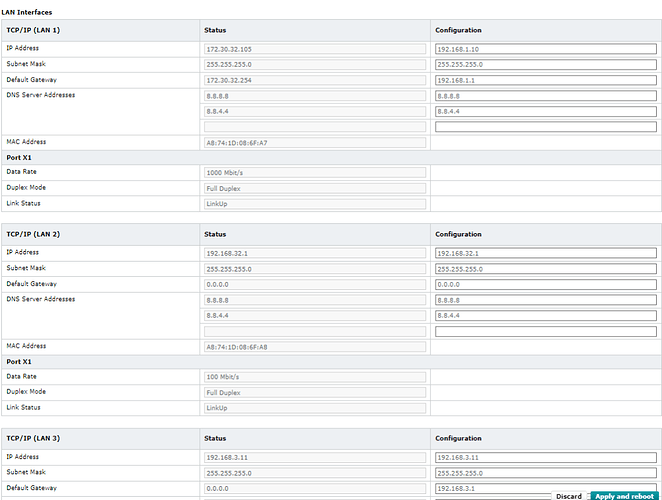
Task: Edit LAN 3 Subnet Mask configuration field
Action: click(x=545, y=473)
